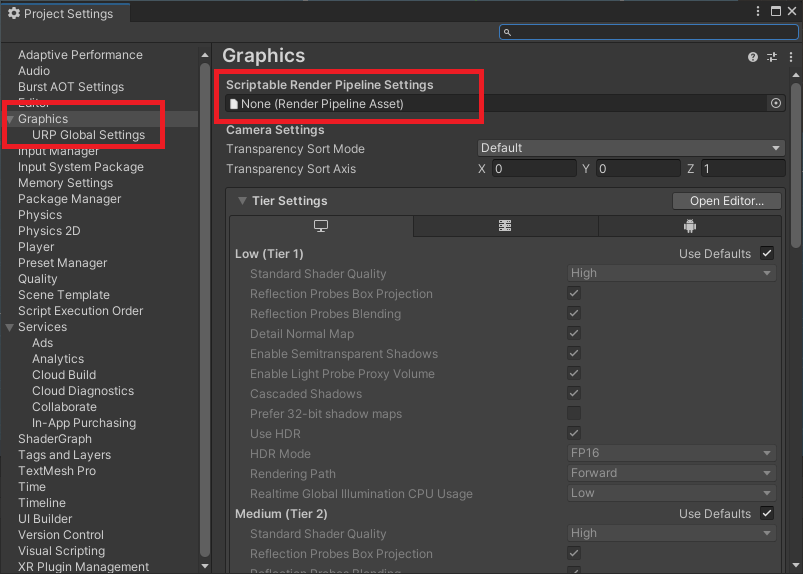The width and height of the screenshot is (803, 574).
Task: Click the Open Editor button
Action: point(727,201)
